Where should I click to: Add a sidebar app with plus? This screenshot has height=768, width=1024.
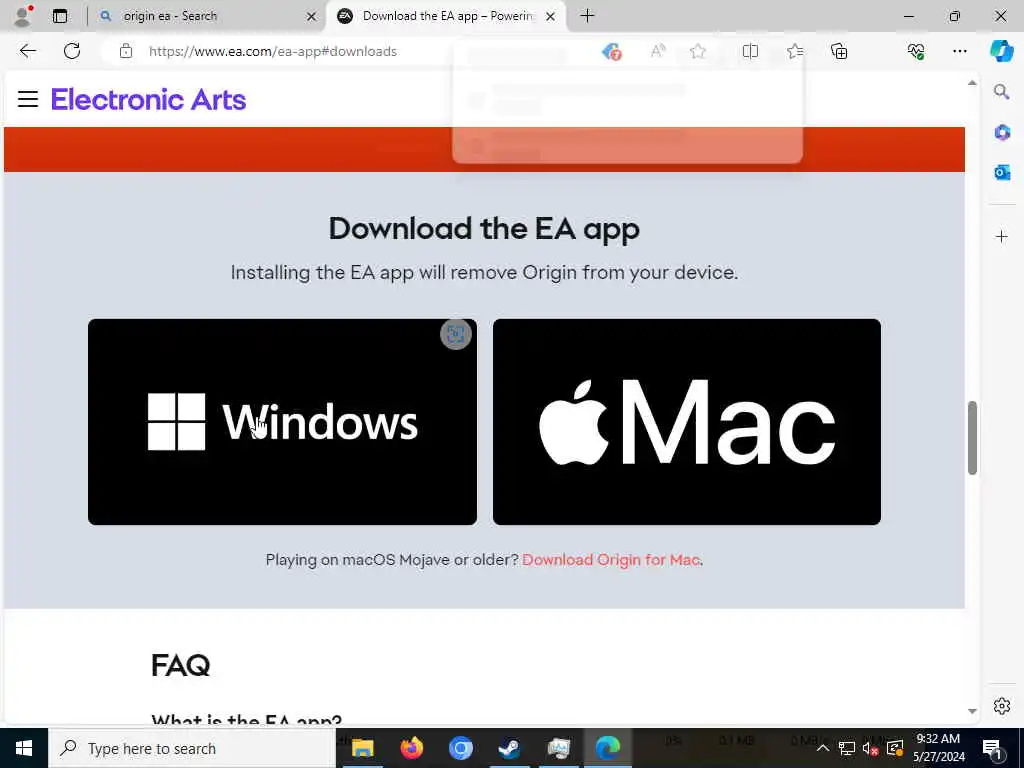(x=1002, y=236)
